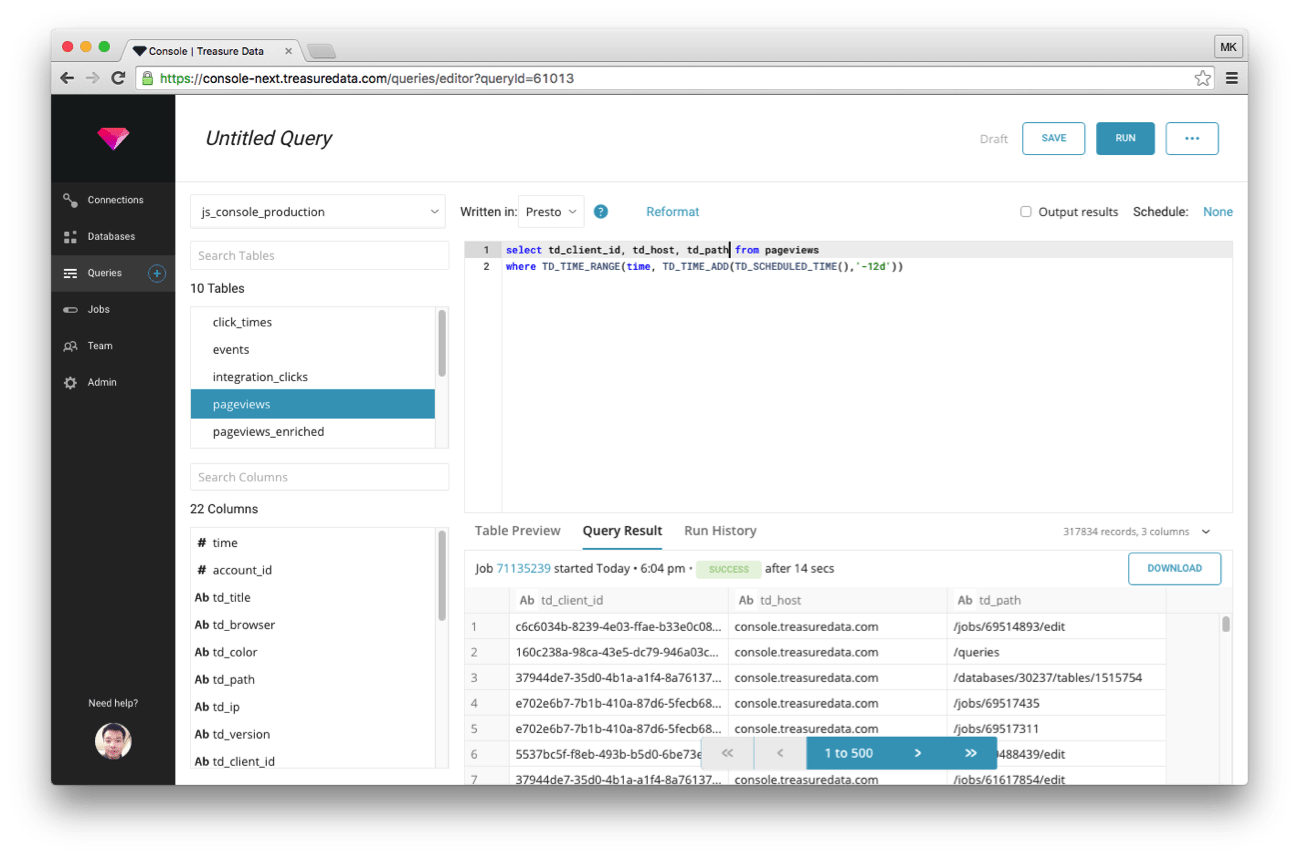
Task: Click the browser forward arrow
Action: pos(92,78)
